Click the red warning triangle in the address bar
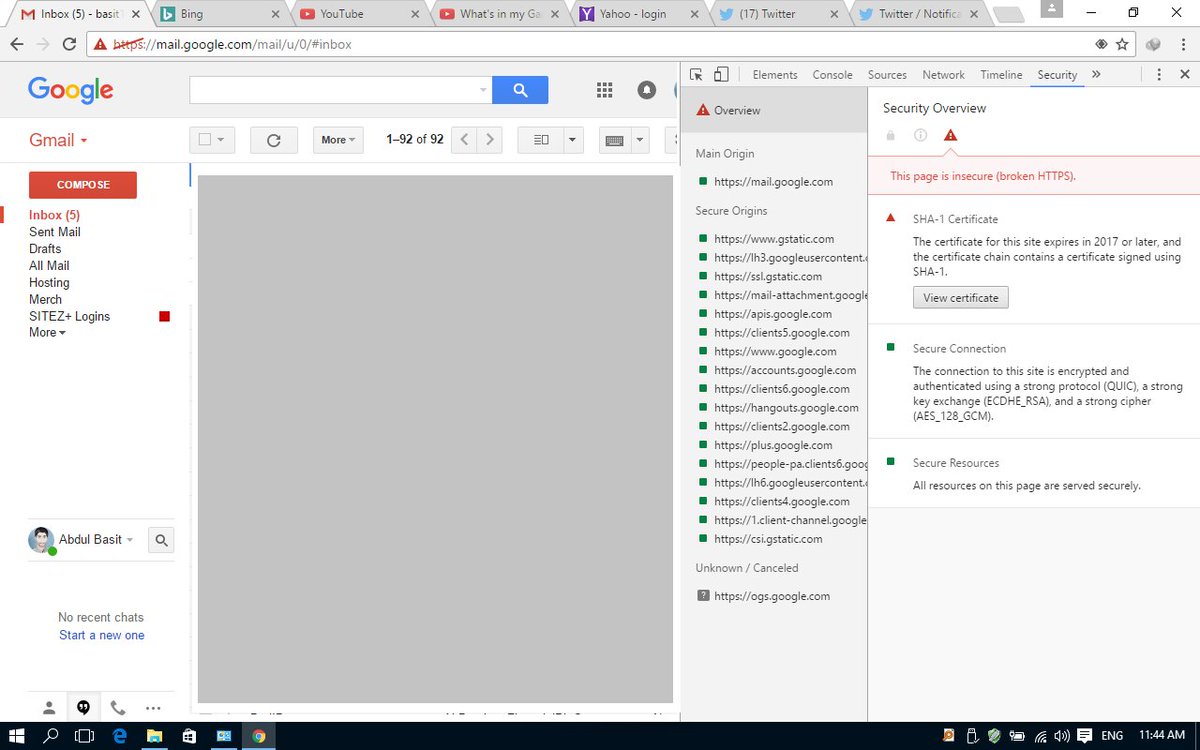Image resolution: width=1200 pixels, height=750 pixels. point(100,44)
